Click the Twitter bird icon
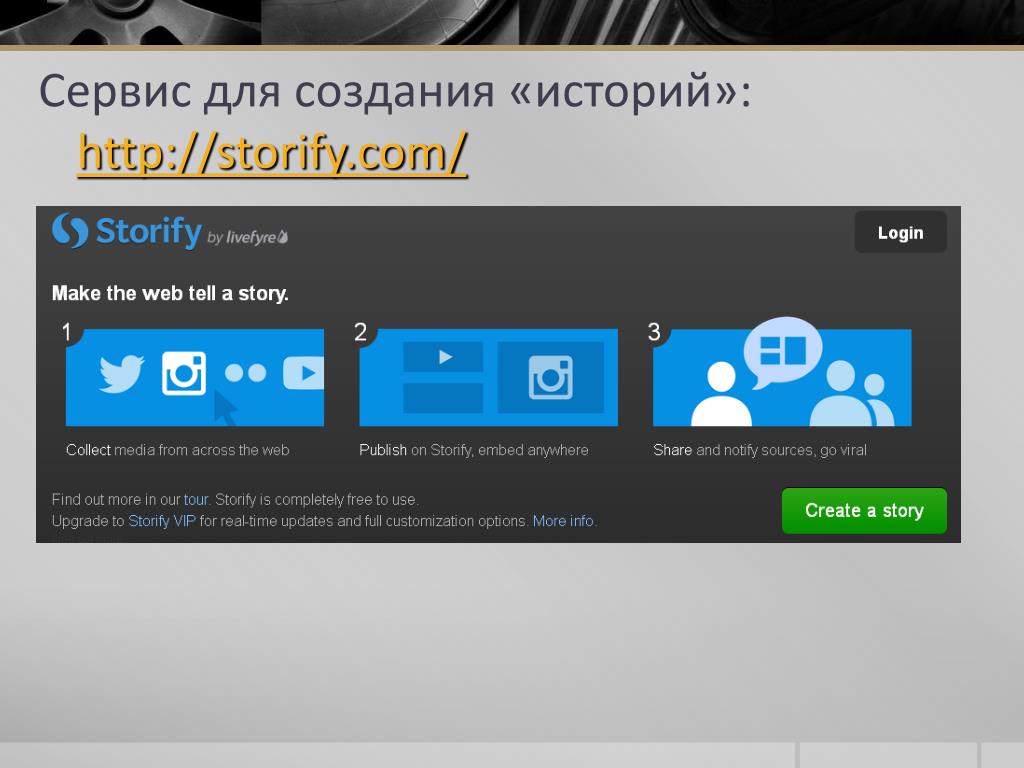The height and width of the screenshot is (768, 1024). point(121,374)
